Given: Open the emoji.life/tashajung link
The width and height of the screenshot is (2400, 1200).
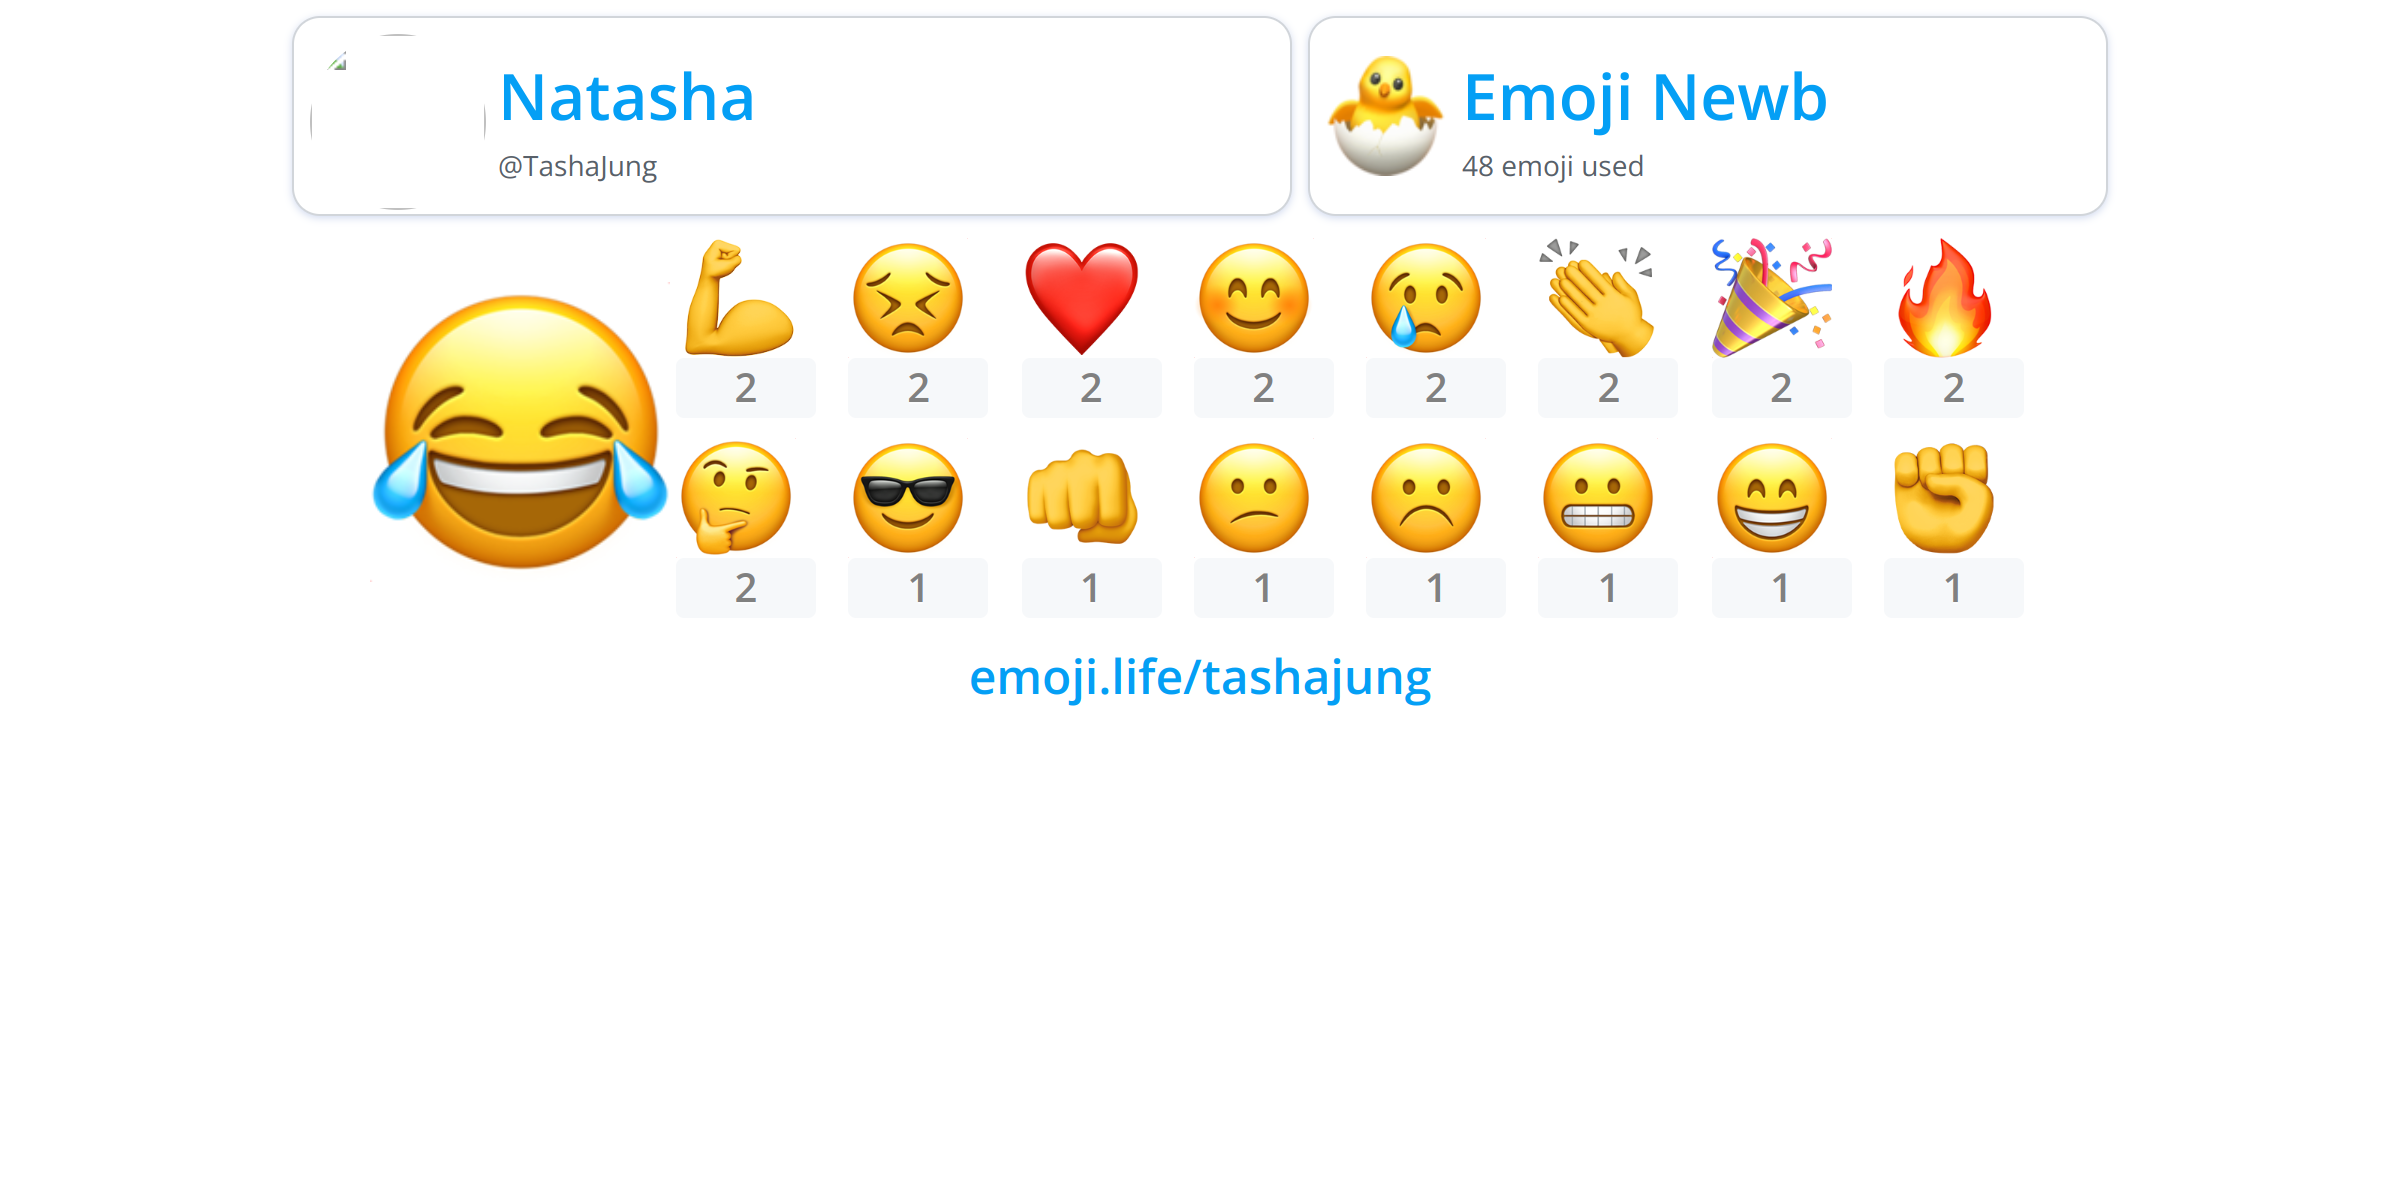Looking at the screenshot, I should tap(1200, 678).
